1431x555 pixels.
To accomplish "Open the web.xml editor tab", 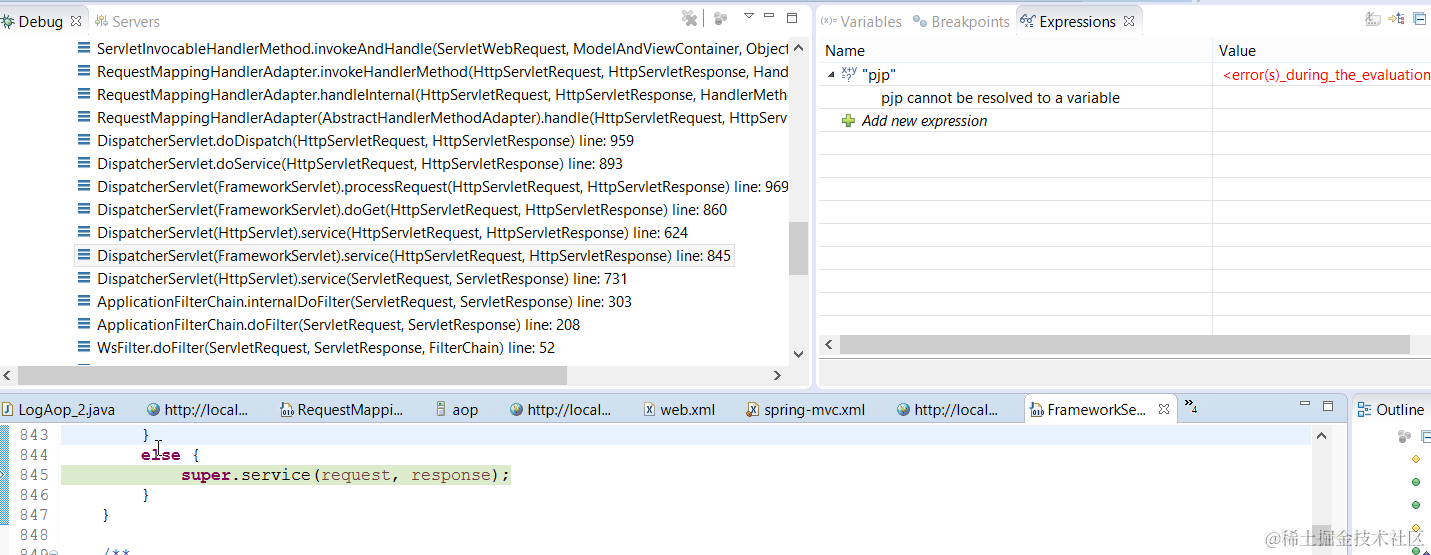I will 678,409.
